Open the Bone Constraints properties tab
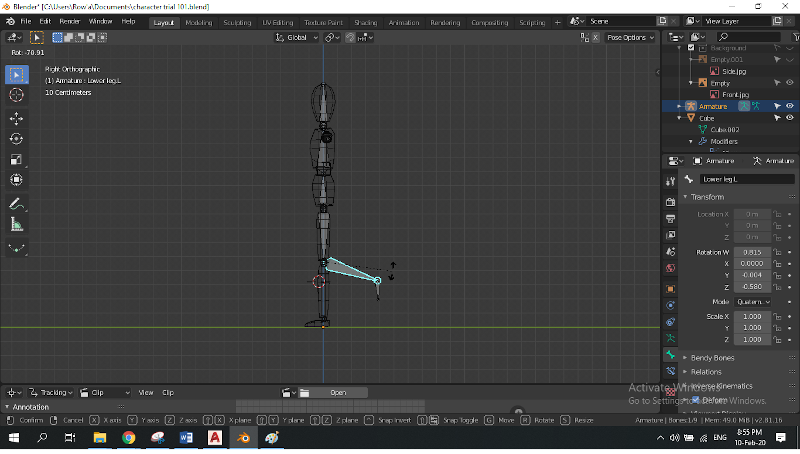The height and width of the screenshot is (454, 800). point(670,371)
